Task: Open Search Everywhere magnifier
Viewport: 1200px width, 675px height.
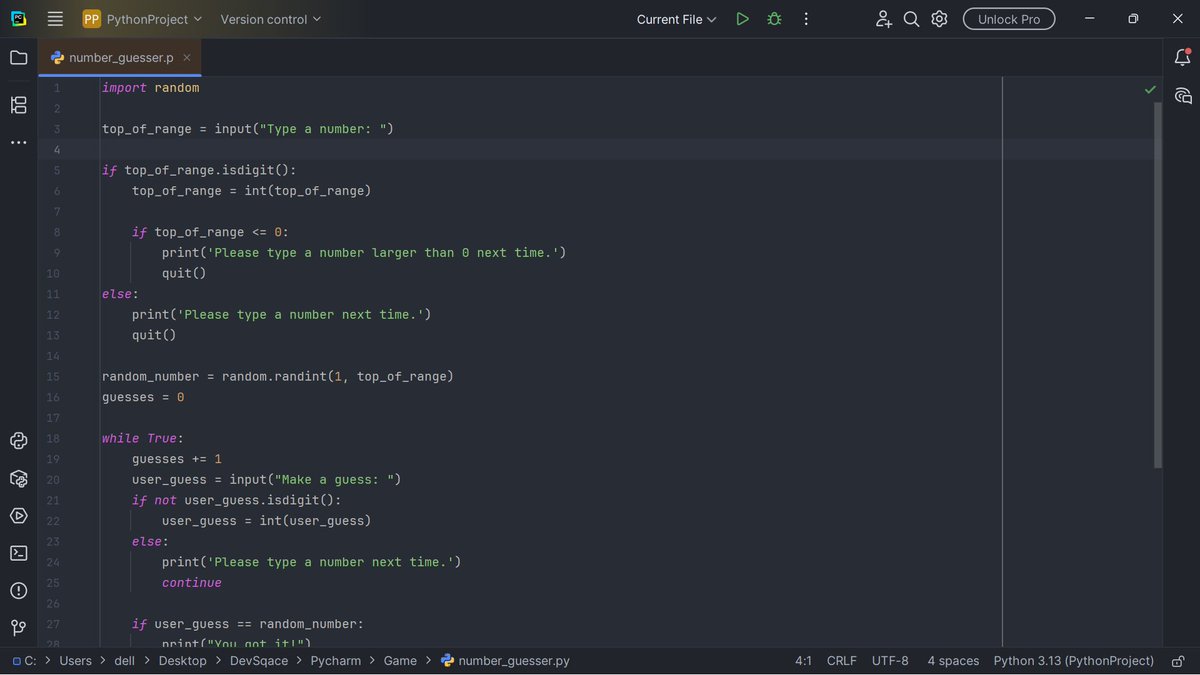Action: pyautogui.click(x=911, y=18)
